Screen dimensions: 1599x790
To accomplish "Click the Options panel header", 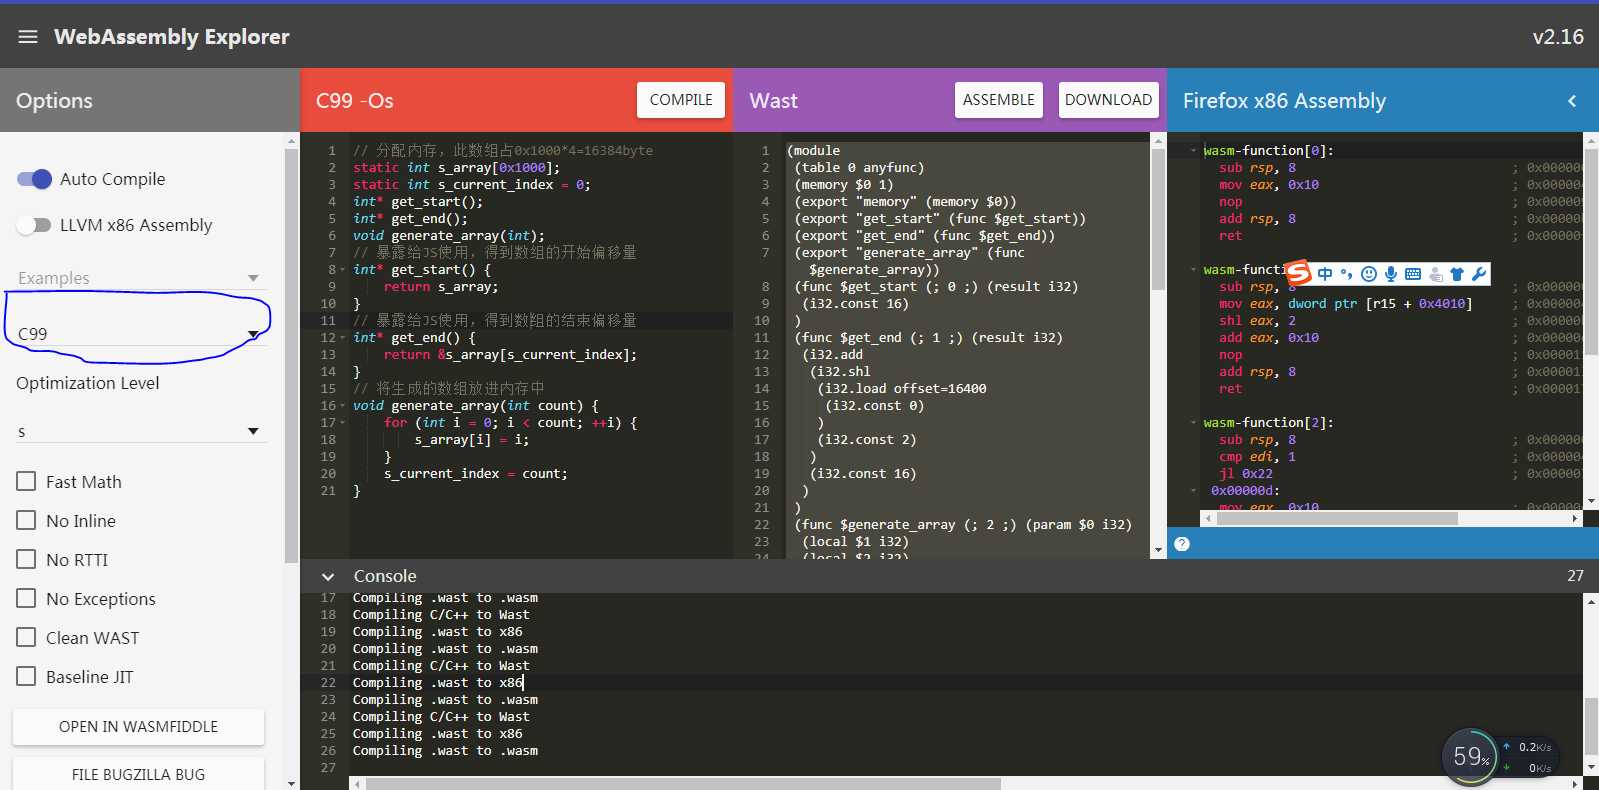I will [54, 101].
